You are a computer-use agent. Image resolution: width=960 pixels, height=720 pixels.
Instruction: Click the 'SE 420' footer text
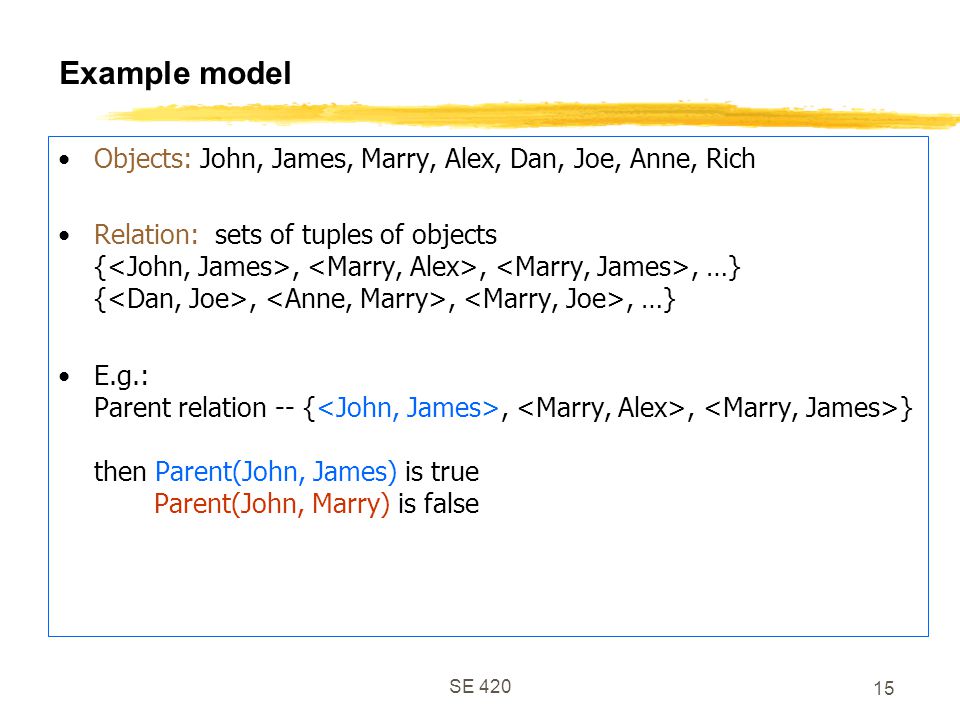[480, 686]
